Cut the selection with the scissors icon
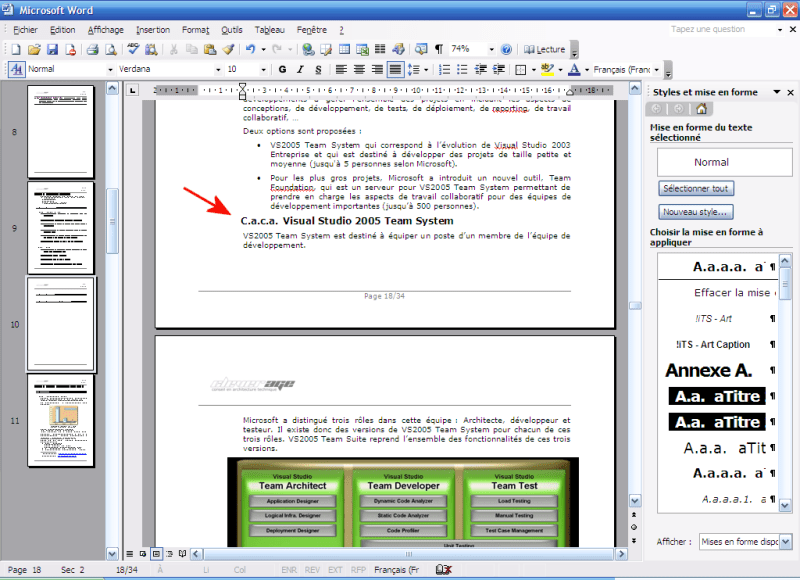 click(x=173, y=49)
